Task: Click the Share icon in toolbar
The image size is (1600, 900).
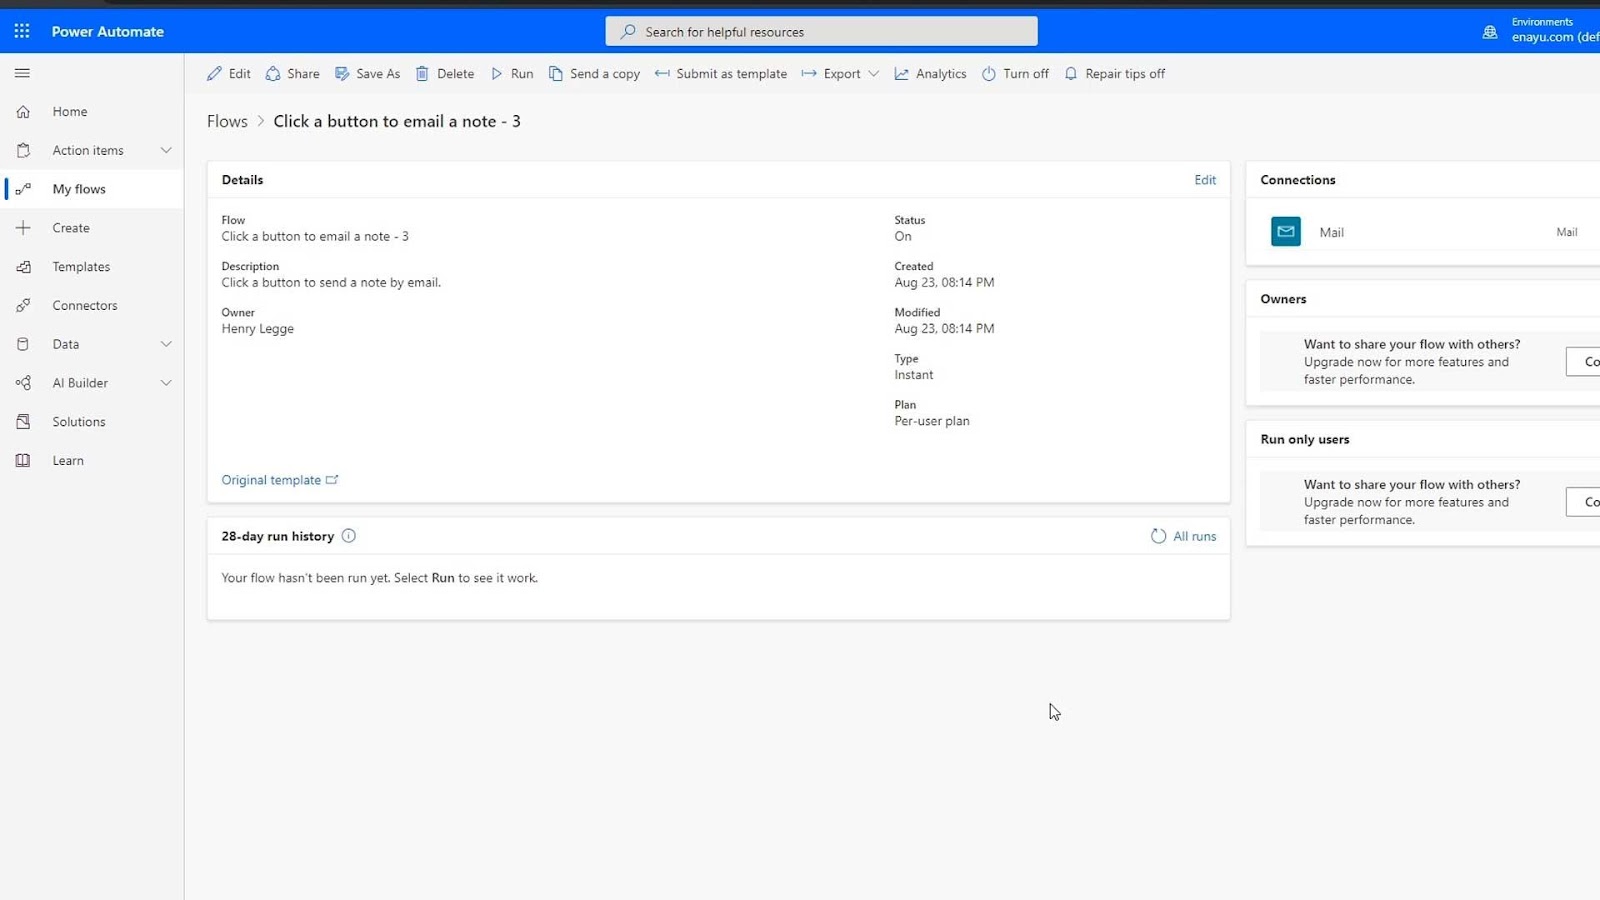Action: 273,74
